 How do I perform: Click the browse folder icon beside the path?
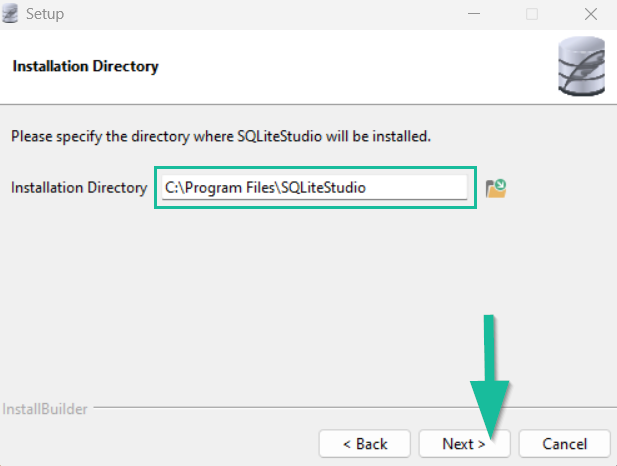(x=495, y=188)
